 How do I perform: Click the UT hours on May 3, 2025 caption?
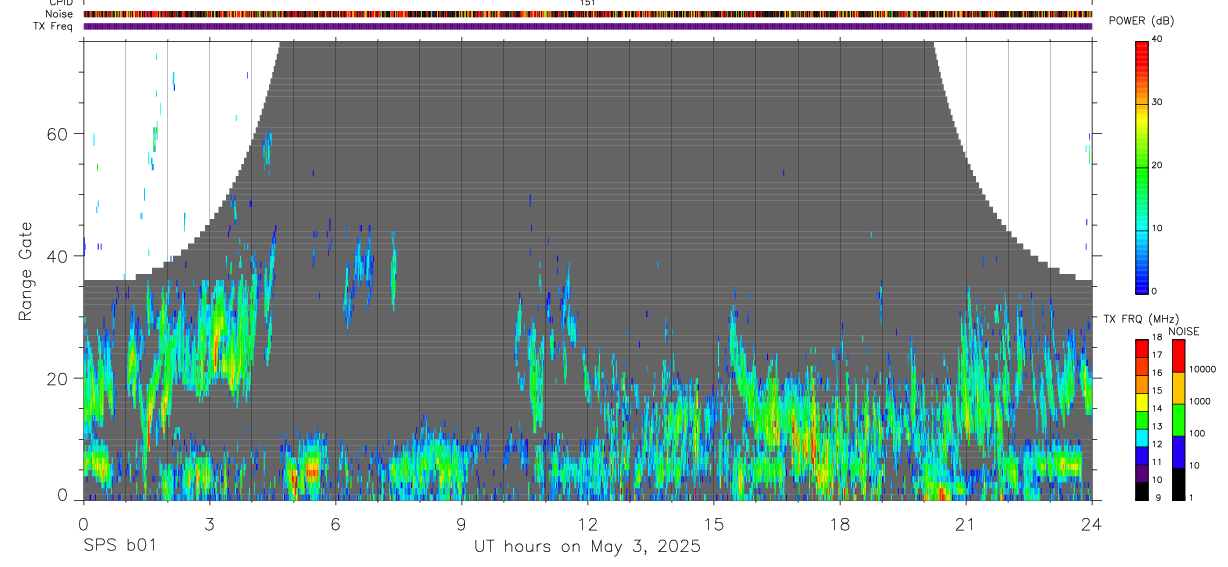tap(587, 547)
